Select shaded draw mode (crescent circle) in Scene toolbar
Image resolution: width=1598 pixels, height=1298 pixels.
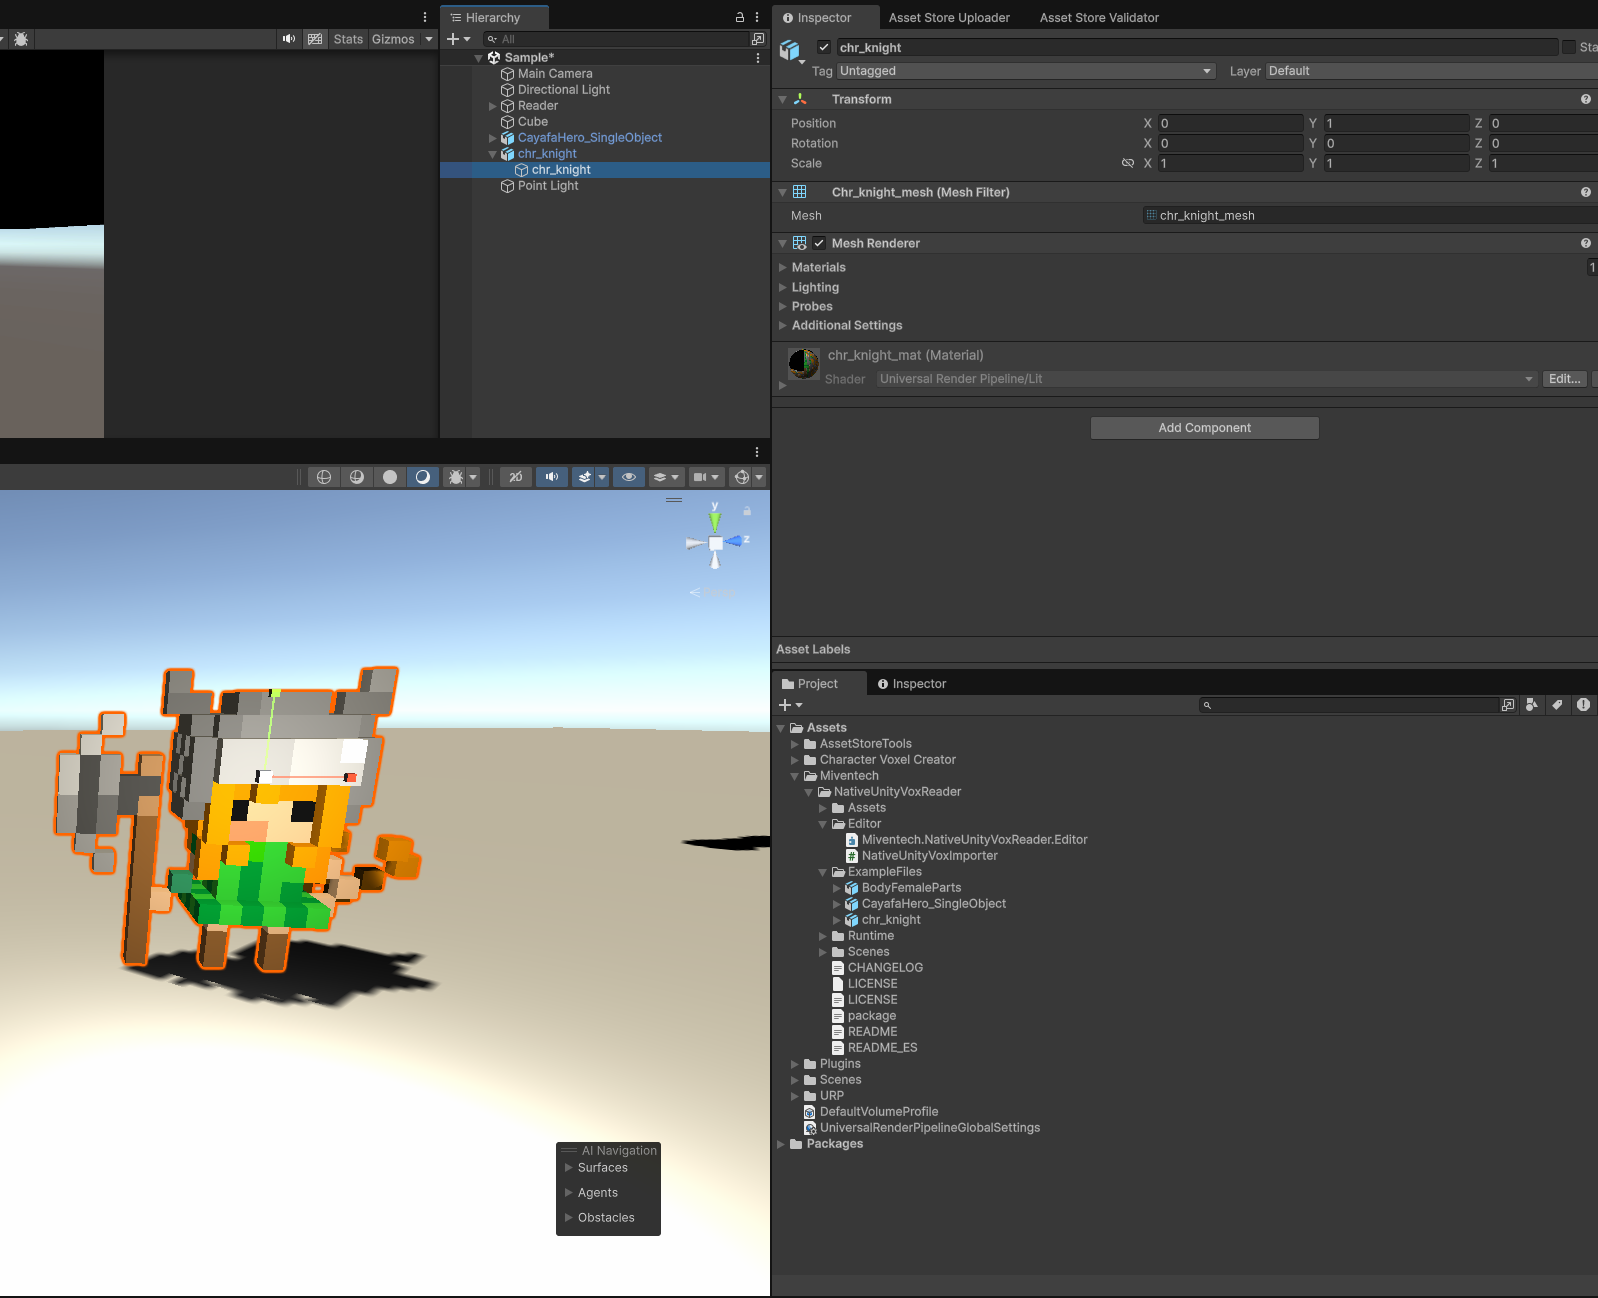[x=423, y=477]
